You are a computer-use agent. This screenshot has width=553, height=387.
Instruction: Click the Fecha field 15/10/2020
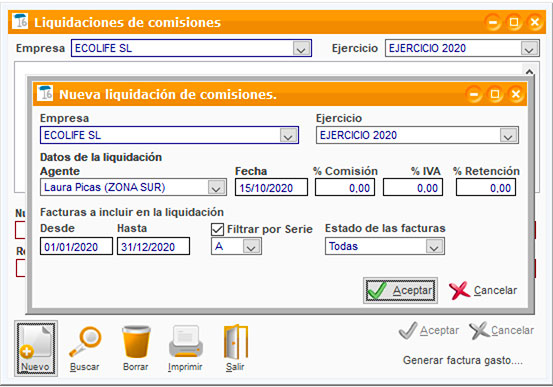click(271, 187)
